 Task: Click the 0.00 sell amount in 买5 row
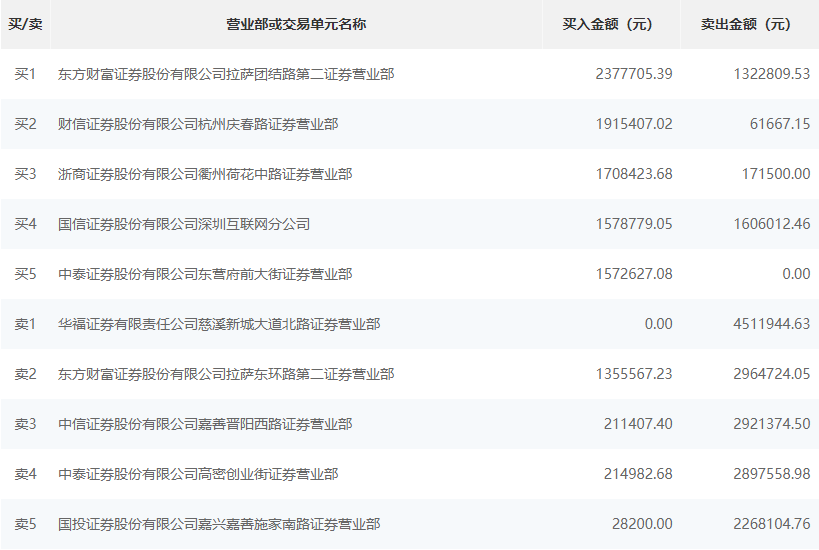click(797, 274)
